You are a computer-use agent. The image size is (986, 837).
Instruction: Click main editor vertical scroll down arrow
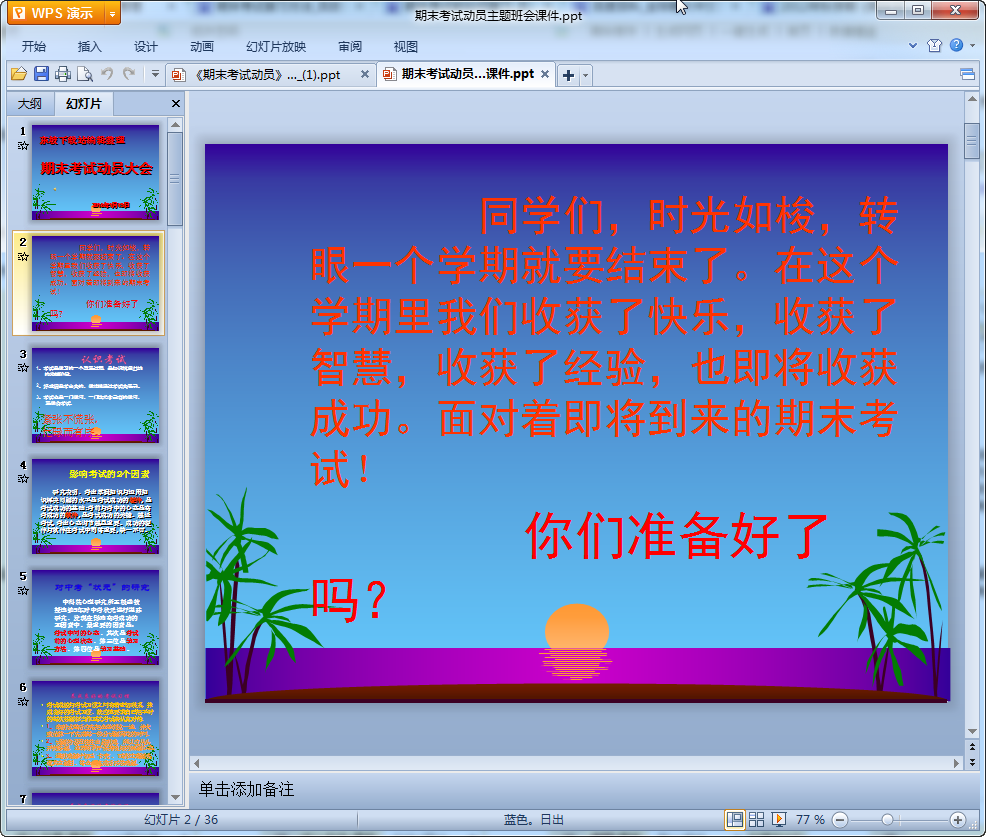(x=972, y=731)
